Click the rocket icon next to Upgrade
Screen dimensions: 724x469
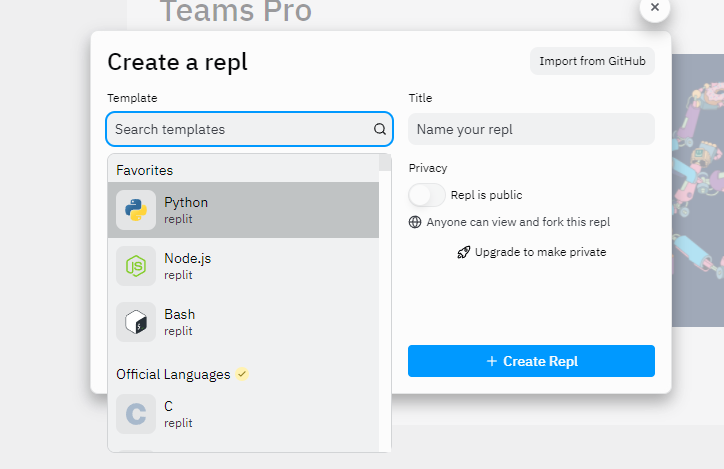(x=464, y=252)
